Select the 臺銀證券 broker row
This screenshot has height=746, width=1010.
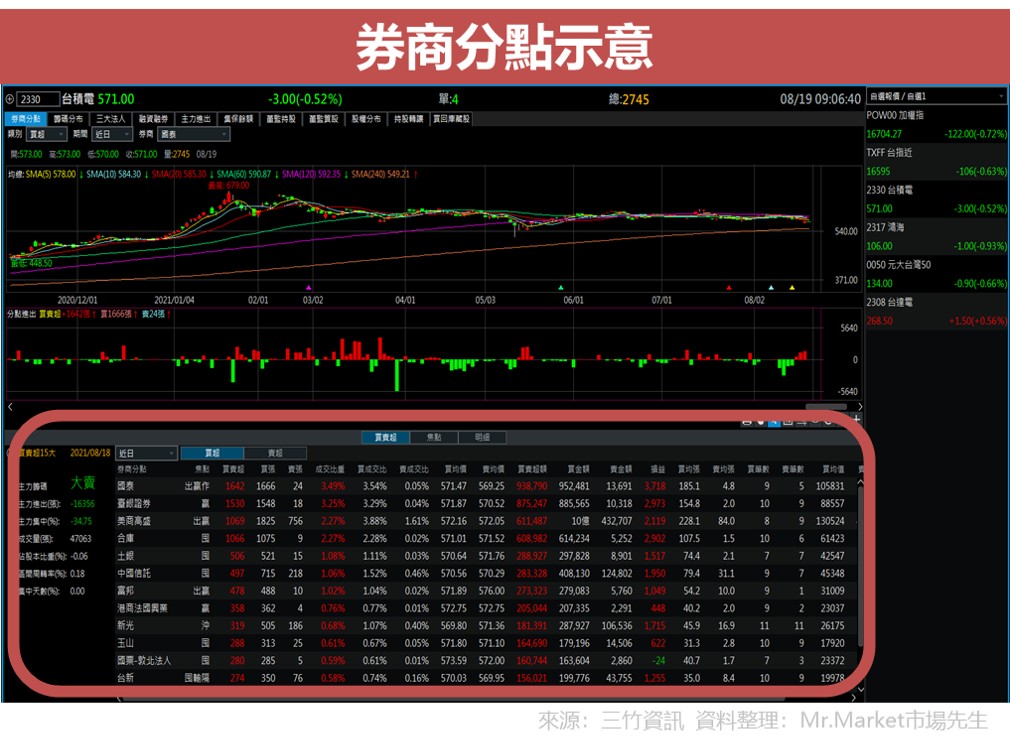click(x=487, y=503)
